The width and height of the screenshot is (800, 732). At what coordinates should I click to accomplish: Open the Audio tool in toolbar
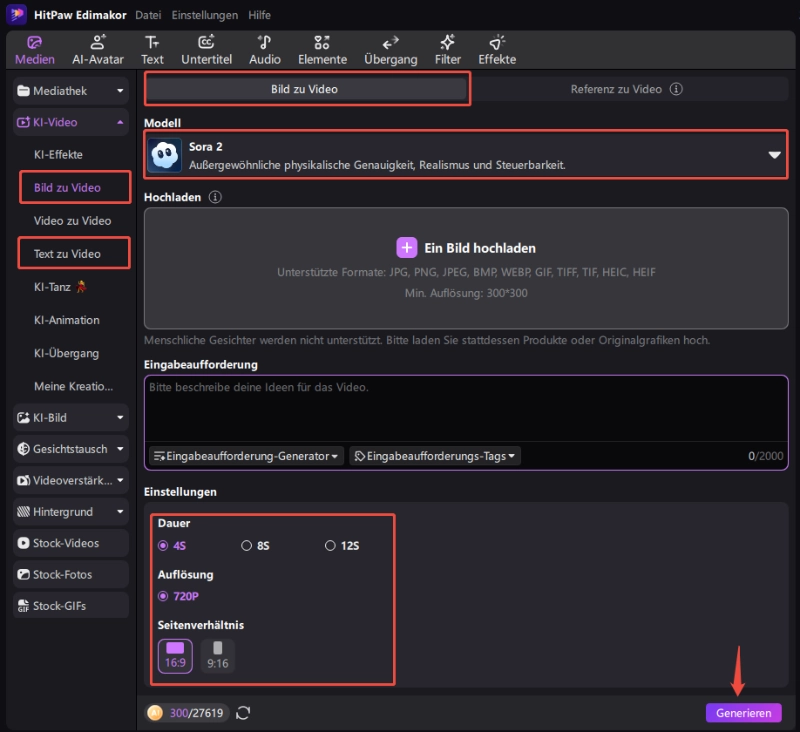pos(265,49)
